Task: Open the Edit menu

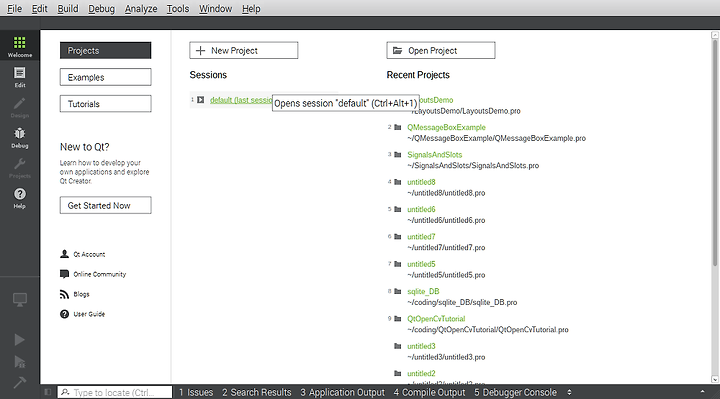Action: (39, 9)
